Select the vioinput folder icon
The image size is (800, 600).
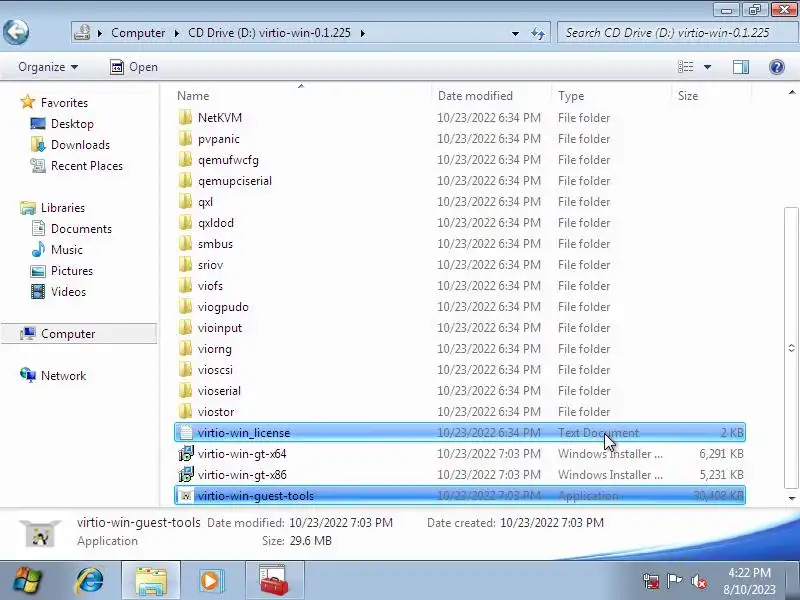[185, 328]
